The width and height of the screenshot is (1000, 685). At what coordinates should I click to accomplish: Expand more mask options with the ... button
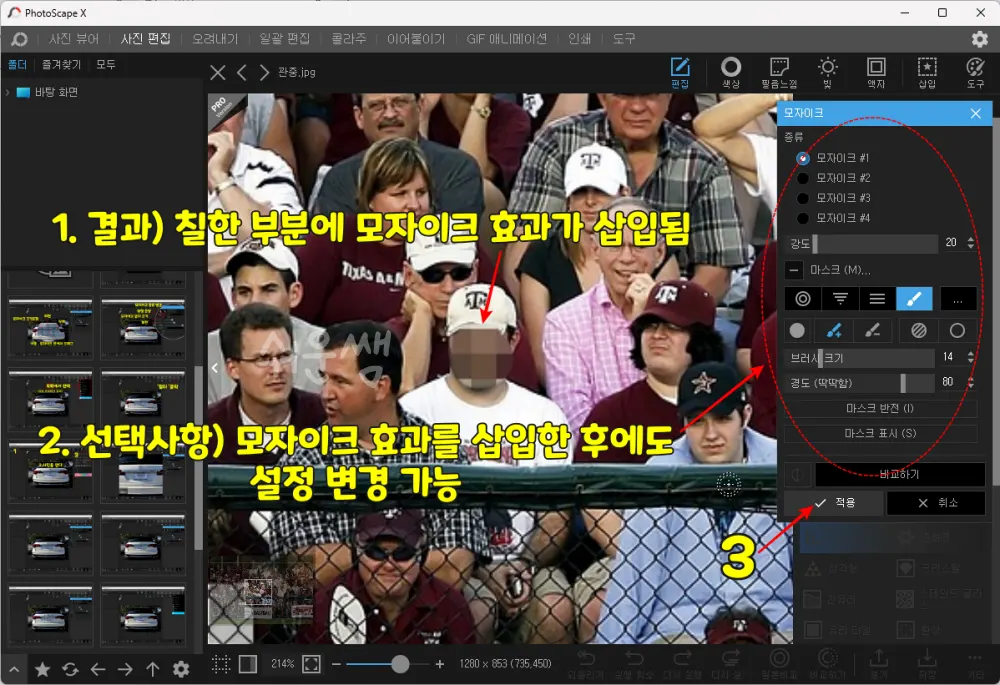(957, 298)
